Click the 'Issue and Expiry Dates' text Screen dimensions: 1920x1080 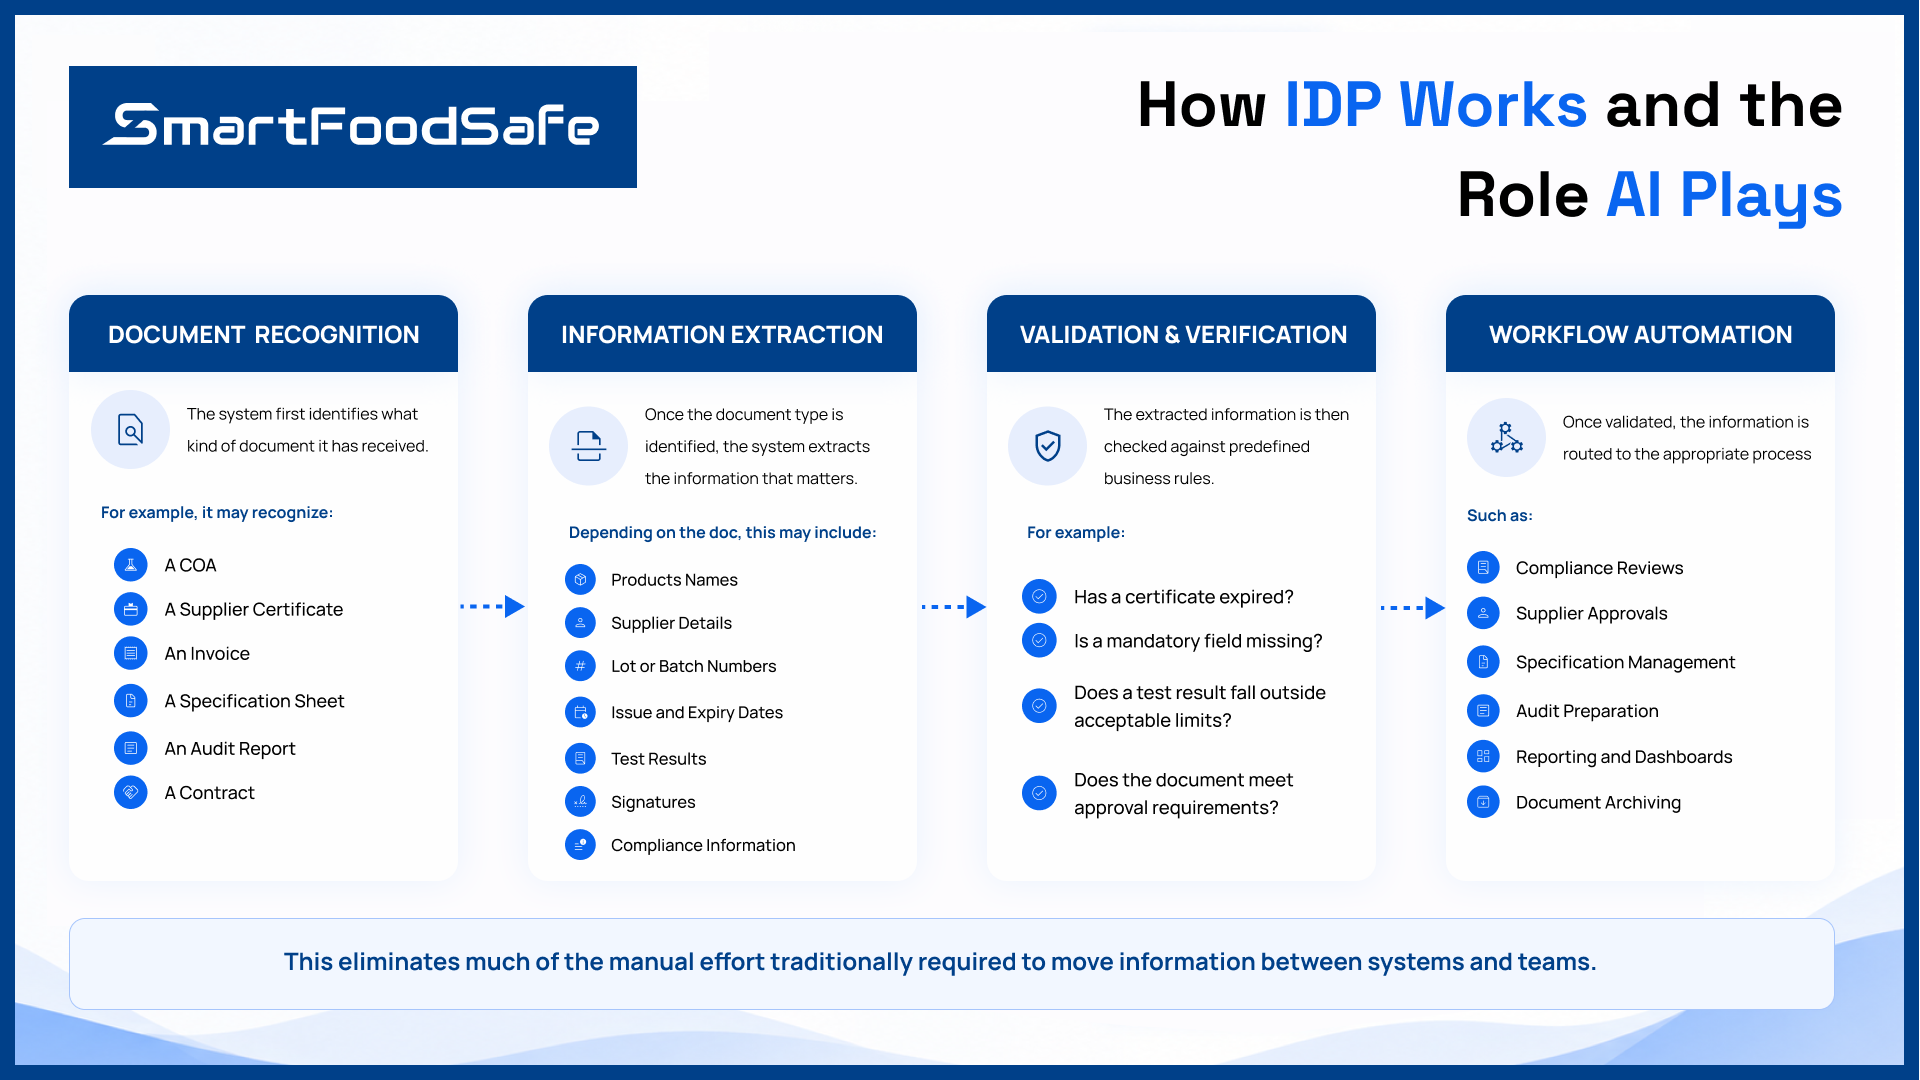[697, 712]
